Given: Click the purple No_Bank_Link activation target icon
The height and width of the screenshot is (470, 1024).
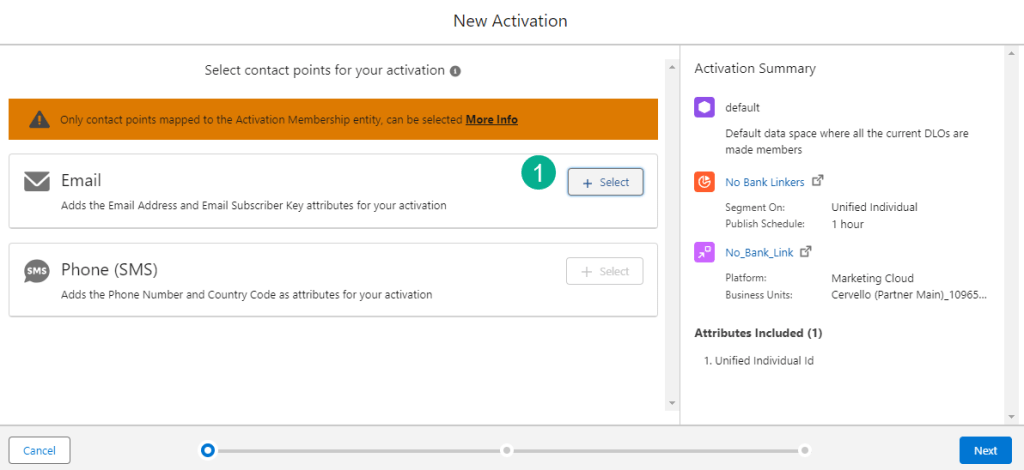Looking at the screenshot, I should (704, 253).
